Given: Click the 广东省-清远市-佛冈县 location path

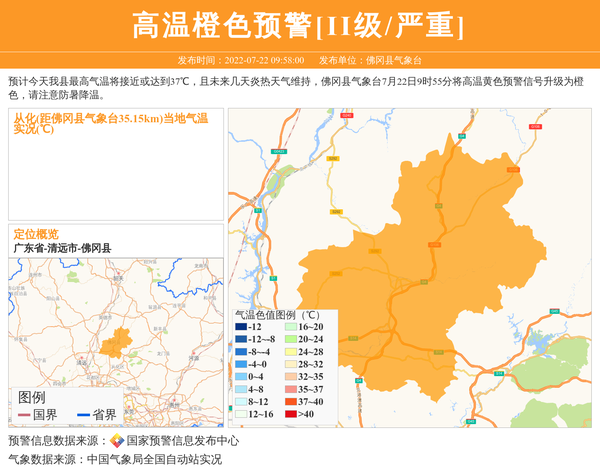Looking at the screenshot, I should 63,248.
